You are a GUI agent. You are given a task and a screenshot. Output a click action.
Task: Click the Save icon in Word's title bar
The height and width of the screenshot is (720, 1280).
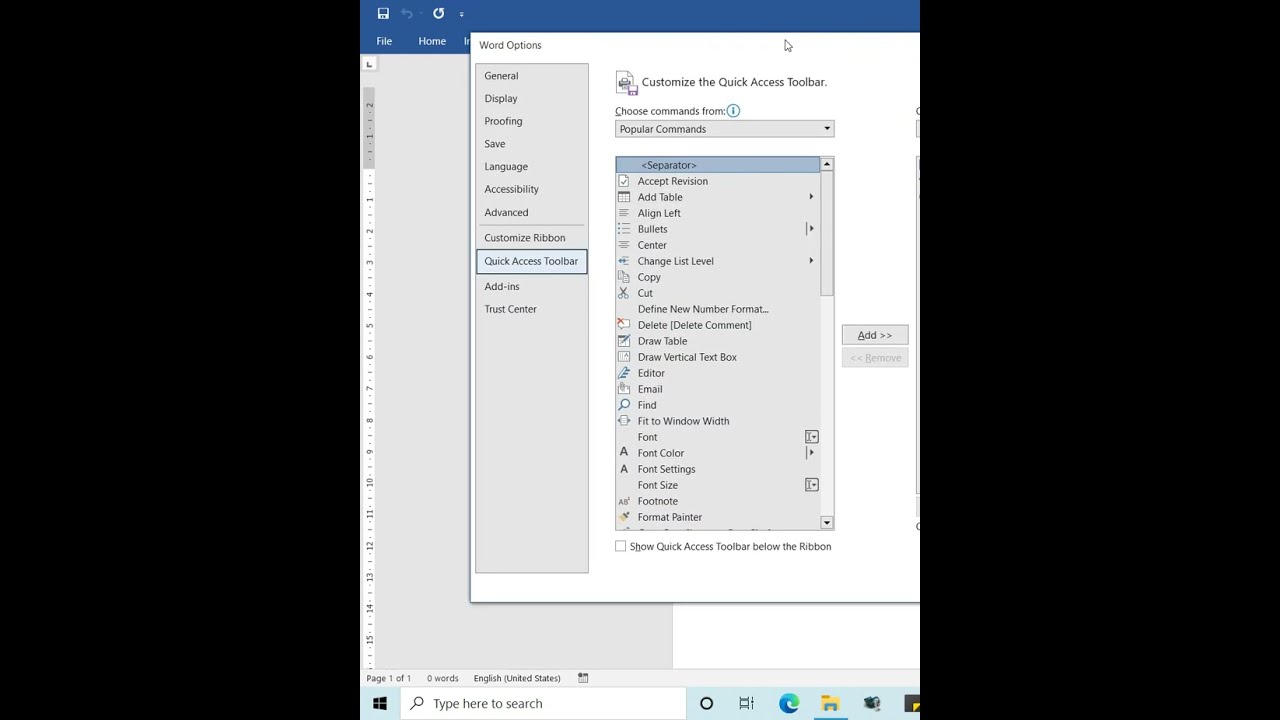click(x=383, y=13)
